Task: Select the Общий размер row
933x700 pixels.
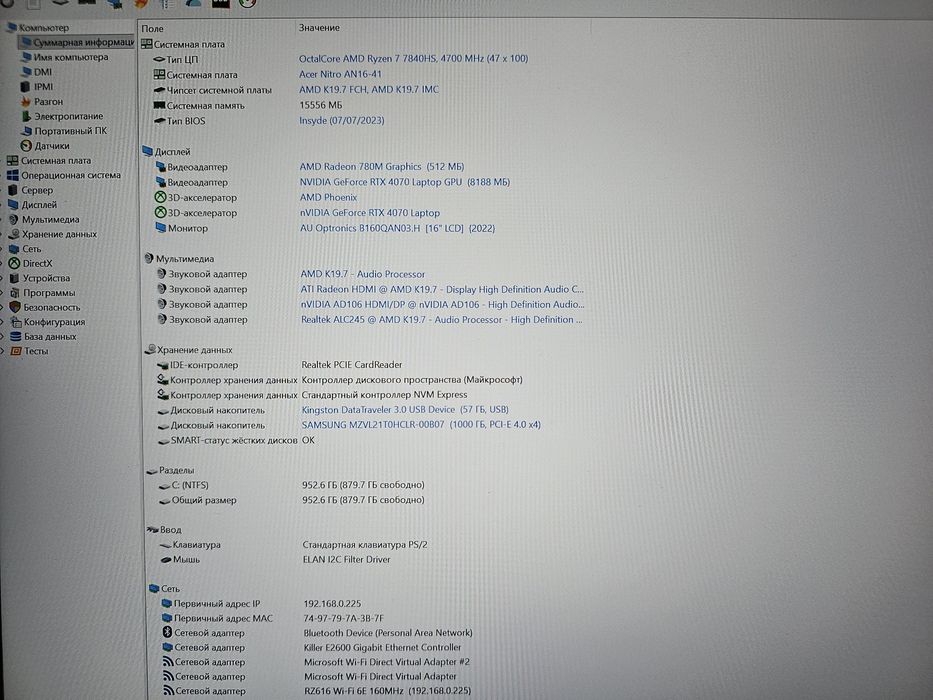Action: click(x=292, y=500)
